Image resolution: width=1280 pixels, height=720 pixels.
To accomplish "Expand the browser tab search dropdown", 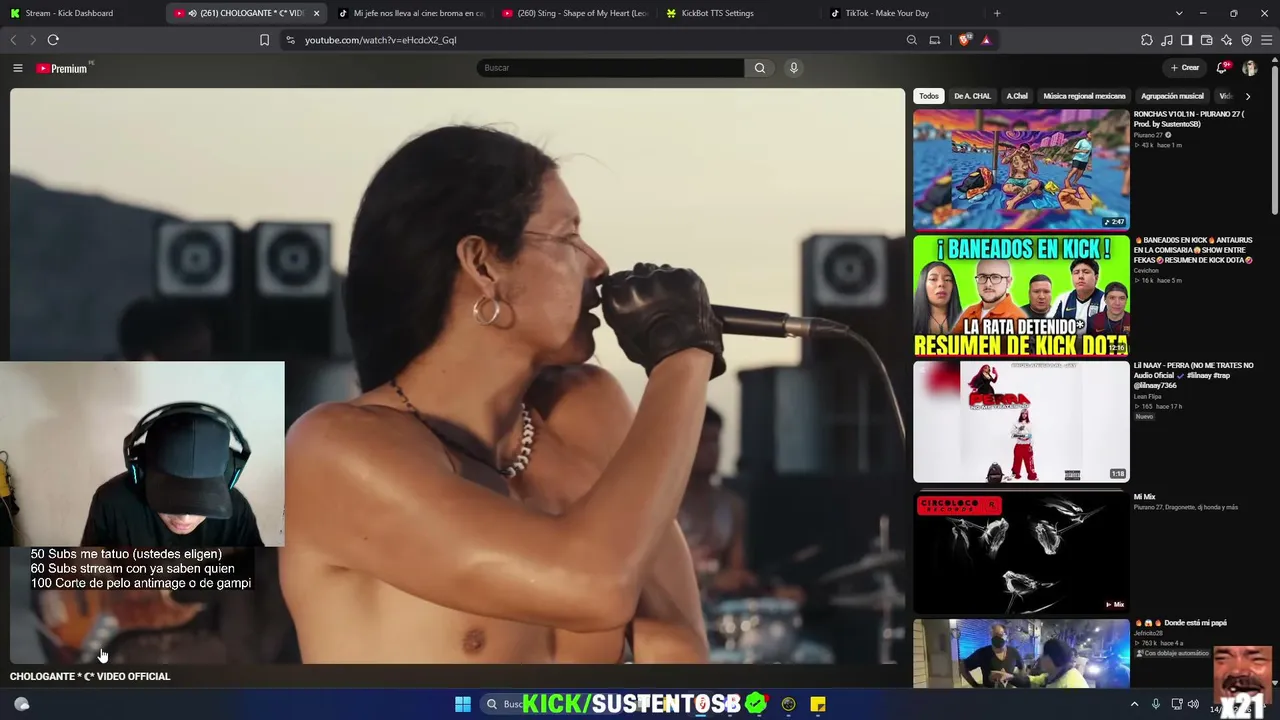I will 1179,13.
